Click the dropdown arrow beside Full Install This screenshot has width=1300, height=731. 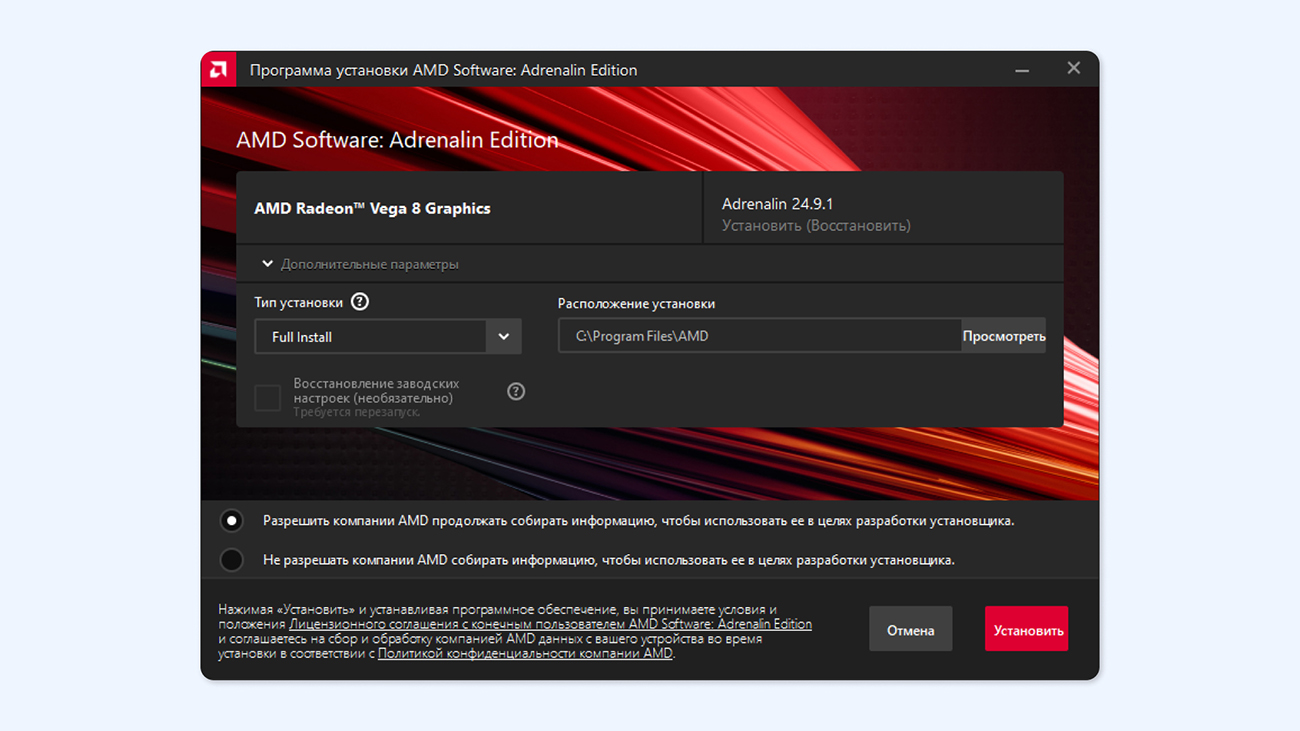[503, 337]
